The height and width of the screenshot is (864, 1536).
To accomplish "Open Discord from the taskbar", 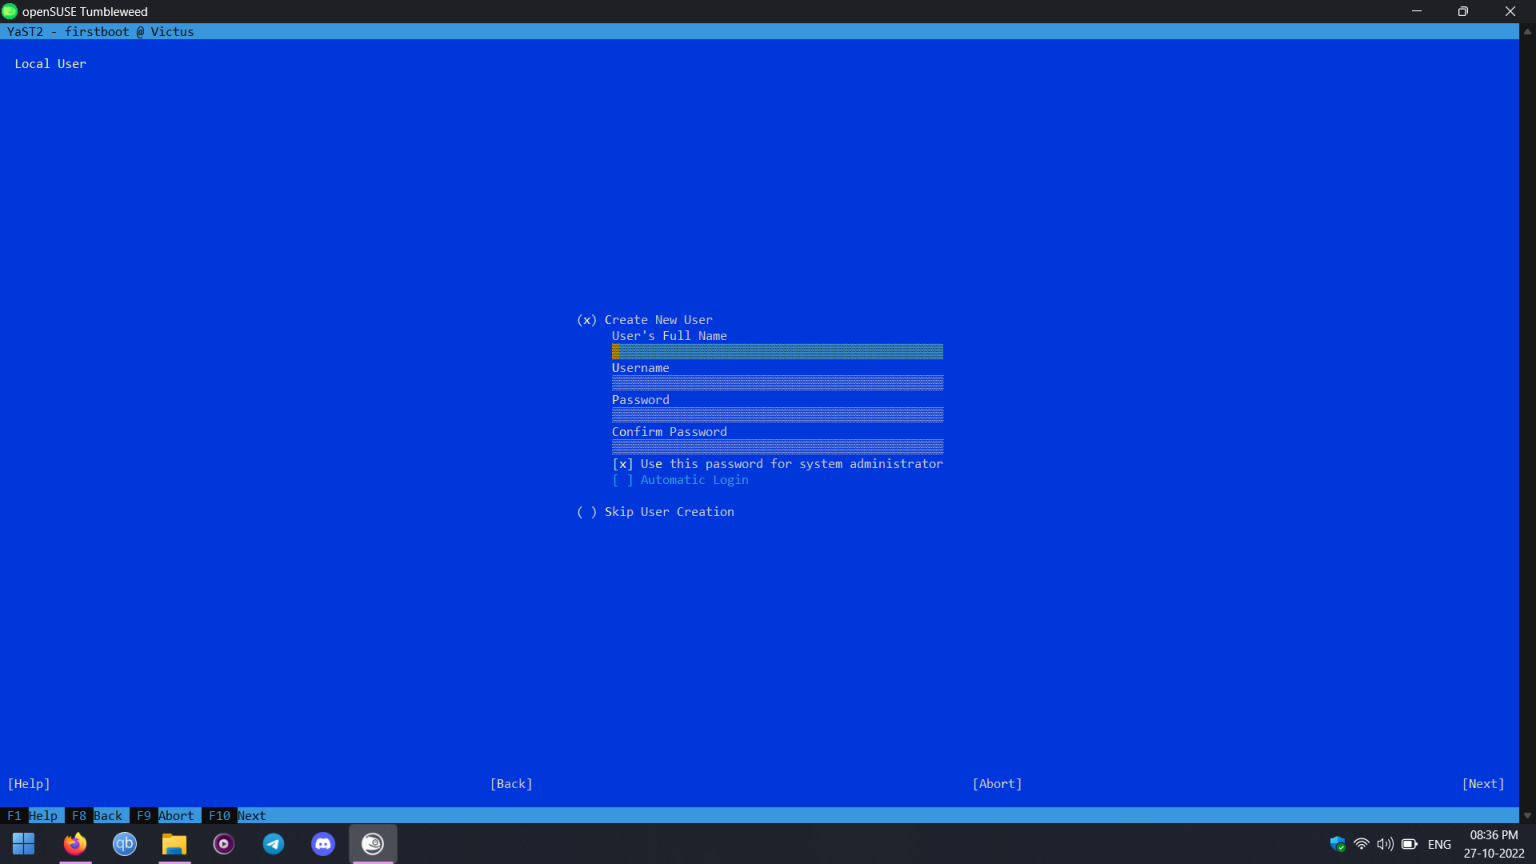I will pos(322,844).
